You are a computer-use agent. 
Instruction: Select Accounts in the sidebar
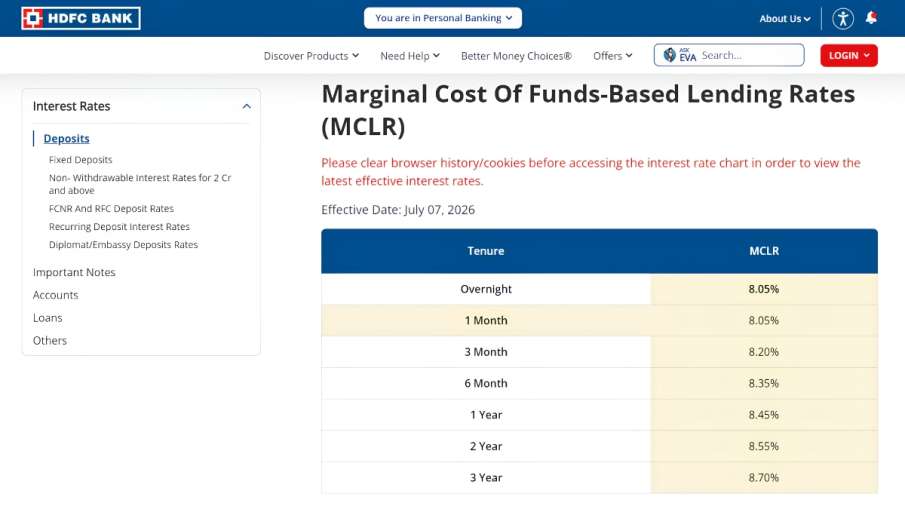[x=55, y=295]
